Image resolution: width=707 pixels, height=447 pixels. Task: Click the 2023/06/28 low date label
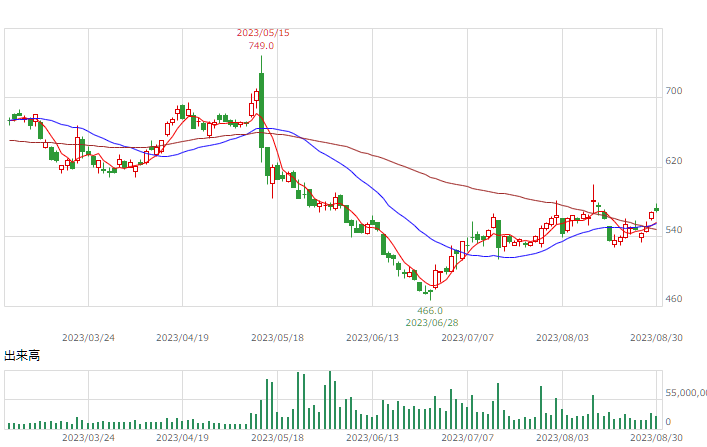[432, 323]
